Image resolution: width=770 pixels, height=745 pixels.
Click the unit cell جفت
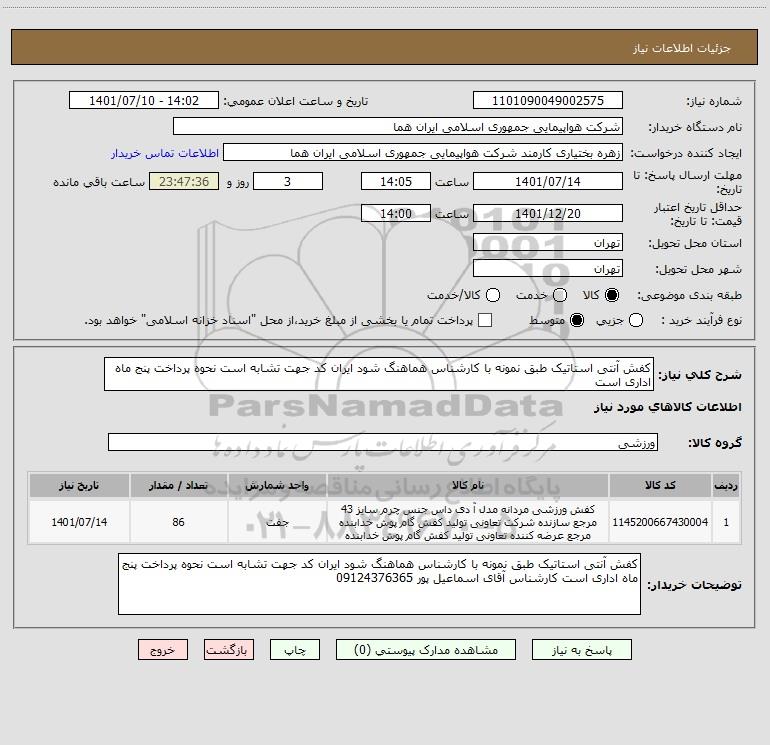[x=277, y=522]
